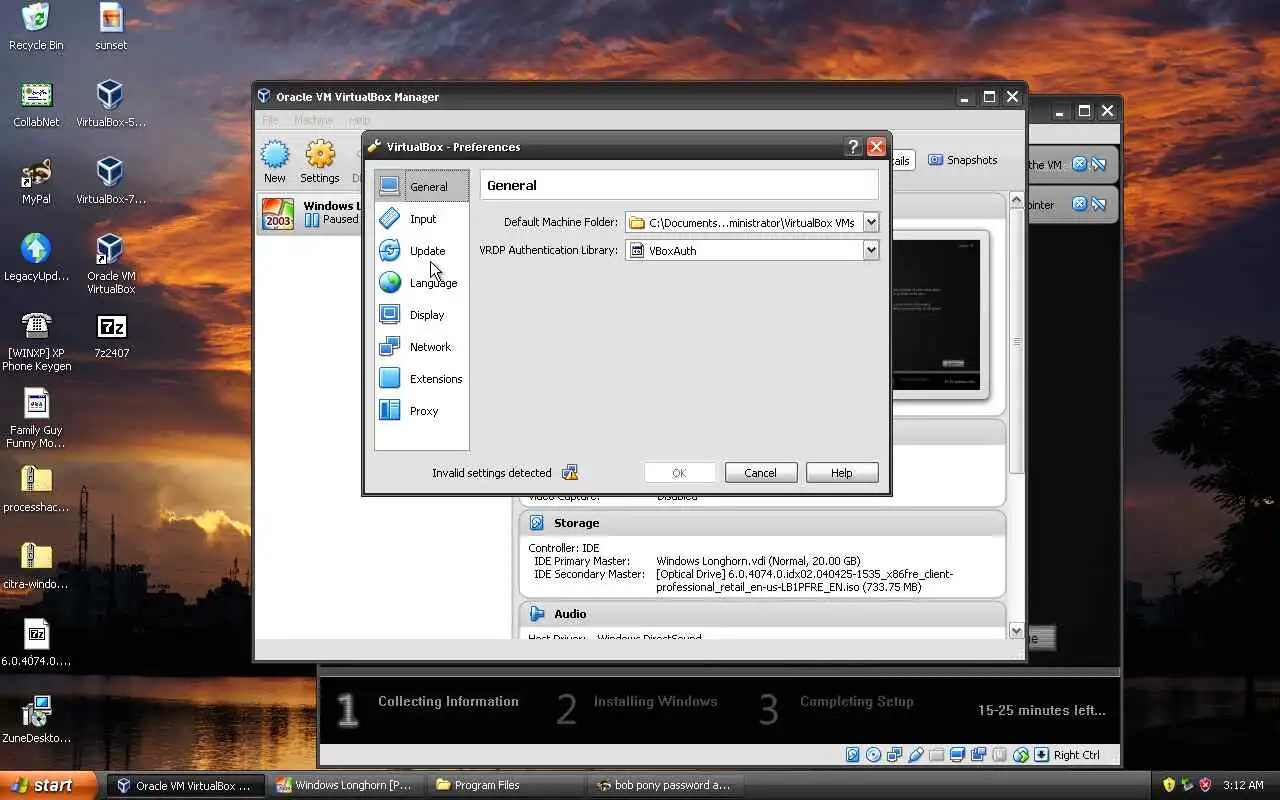Close the 'the VM' notification in VM window

coord(1079,164)
